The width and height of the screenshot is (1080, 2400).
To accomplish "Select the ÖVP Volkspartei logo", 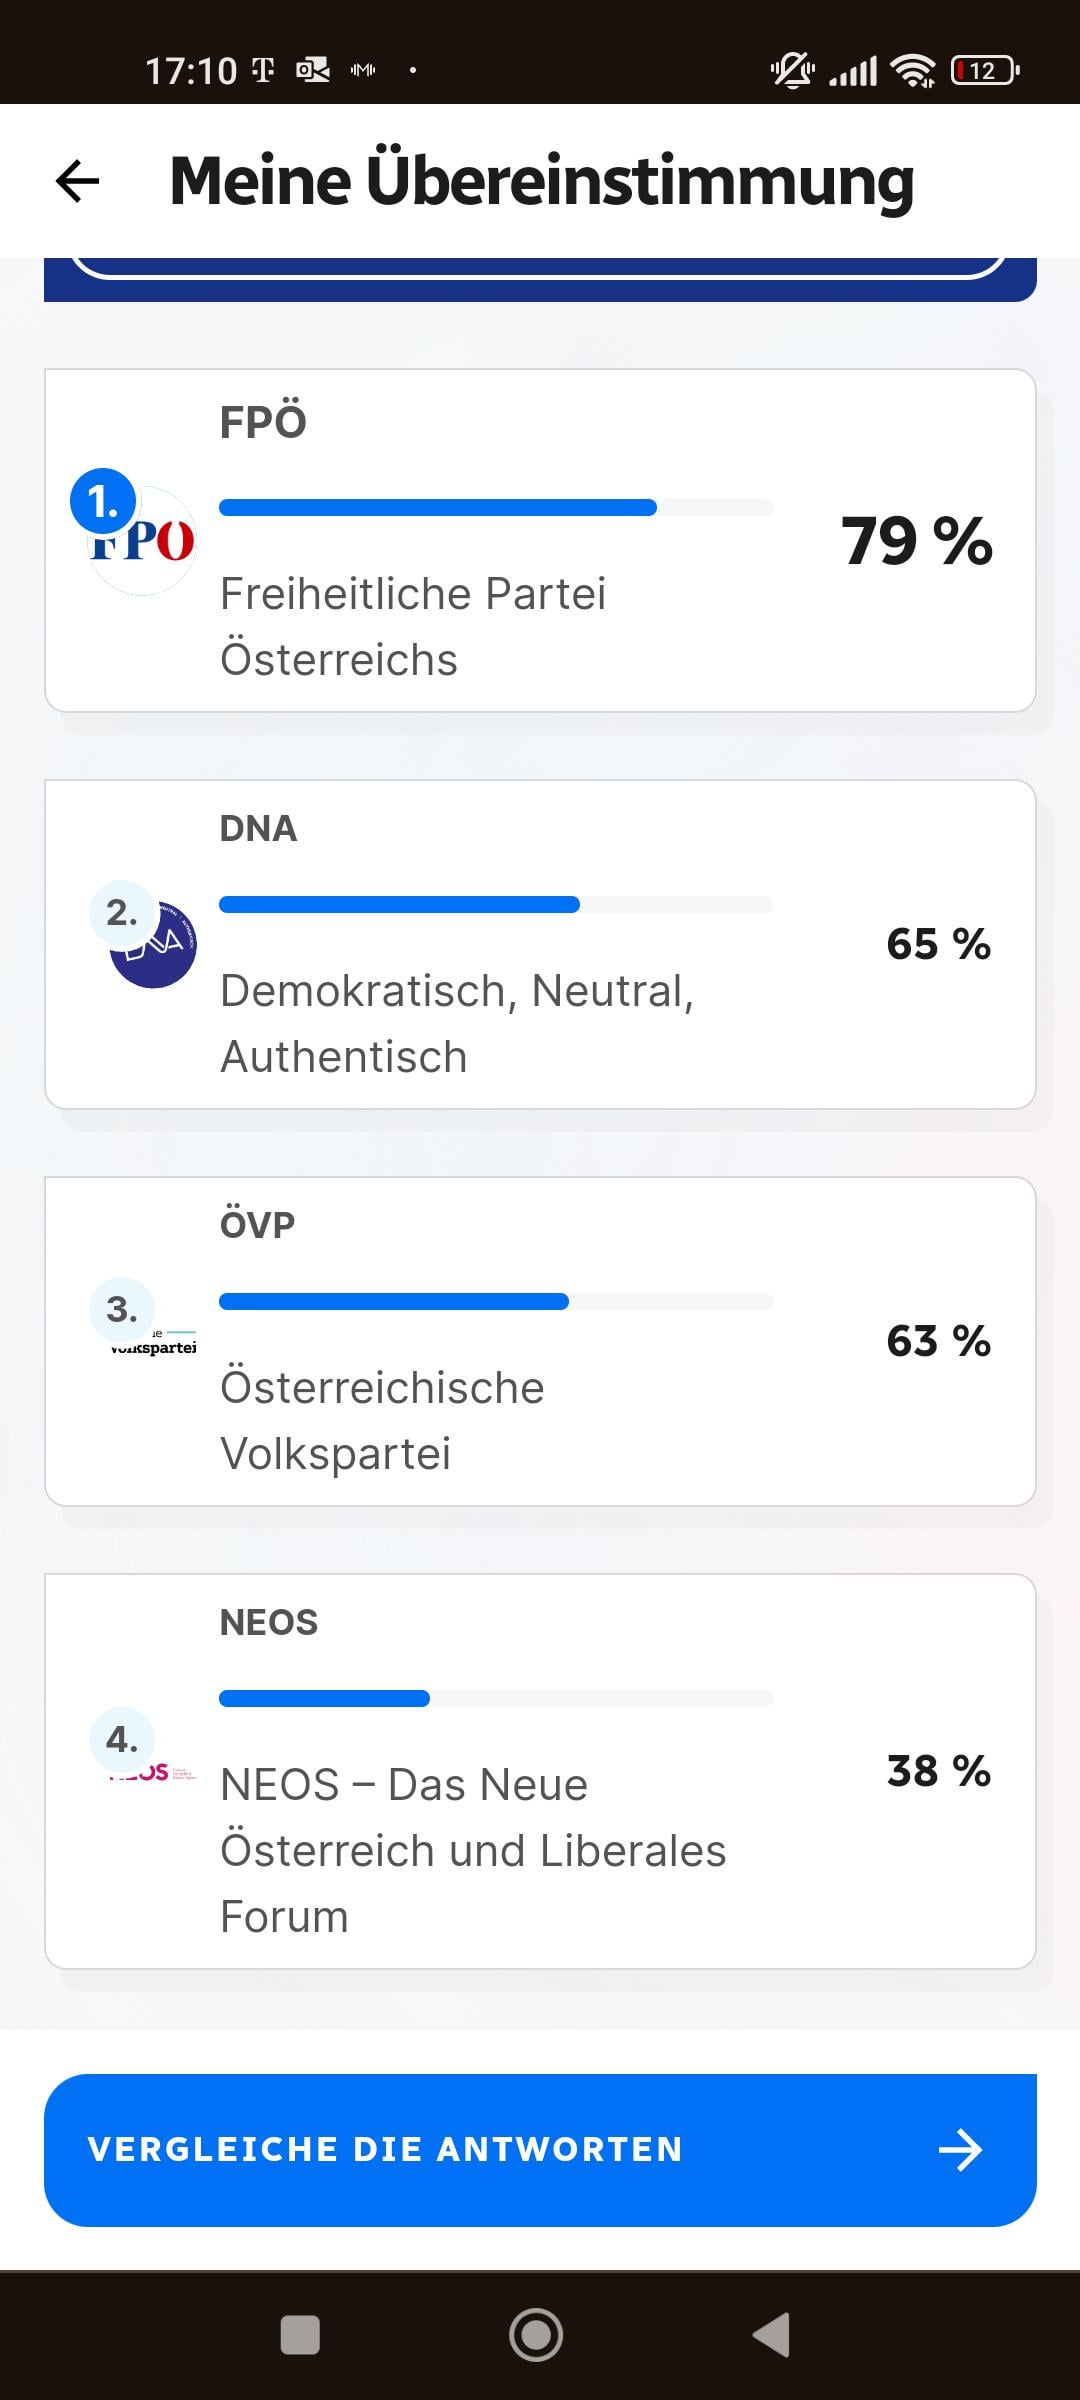I will tap(153, 1343).
